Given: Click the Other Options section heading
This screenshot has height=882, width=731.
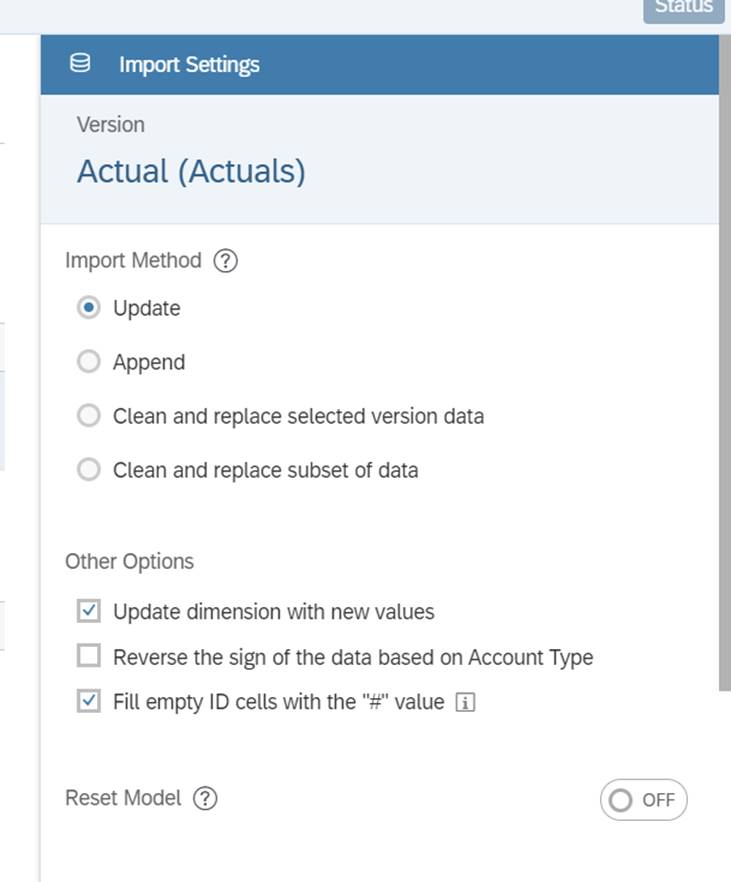Looking at the screenshot, I should [129, 561].
